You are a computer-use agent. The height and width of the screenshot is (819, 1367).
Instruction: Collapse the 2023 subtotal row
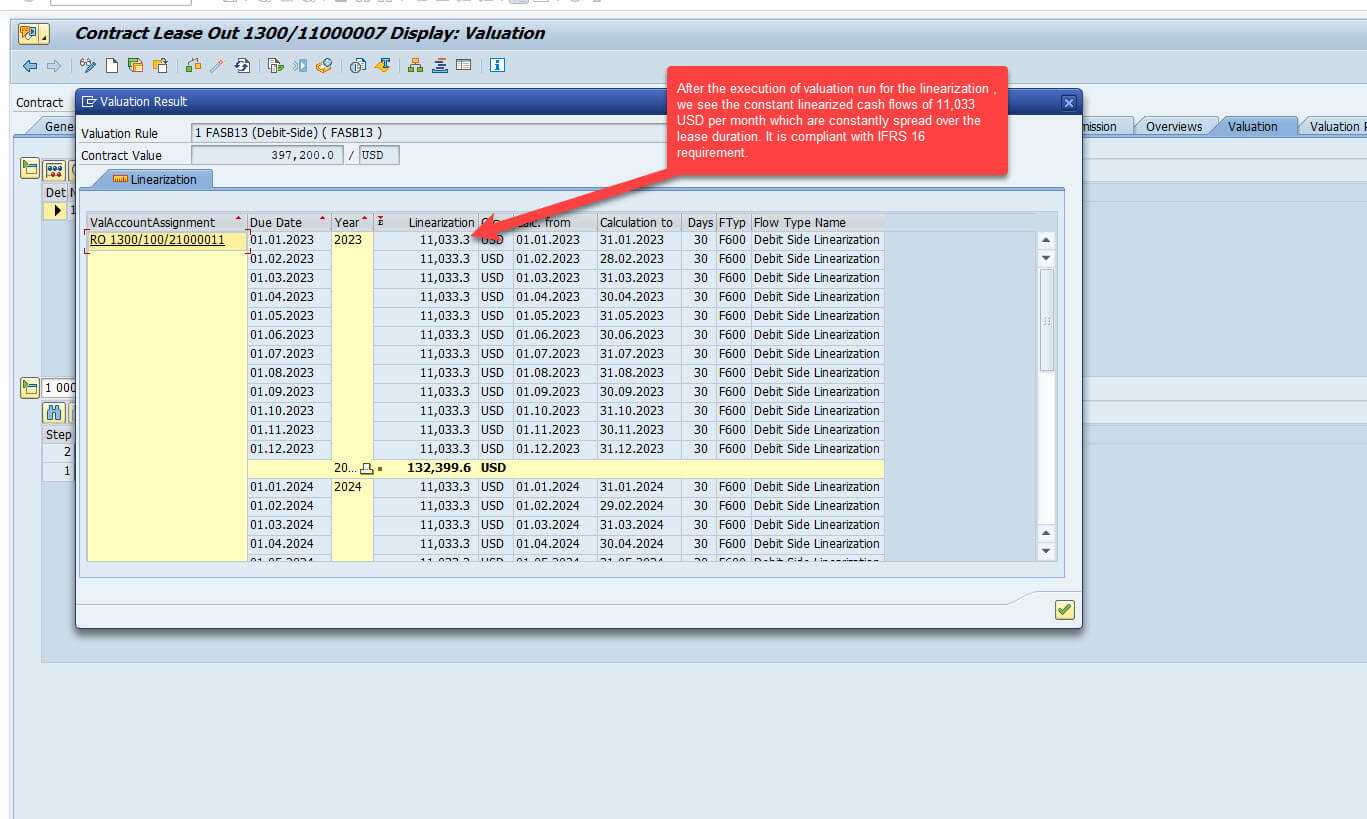tap(367, 468)
